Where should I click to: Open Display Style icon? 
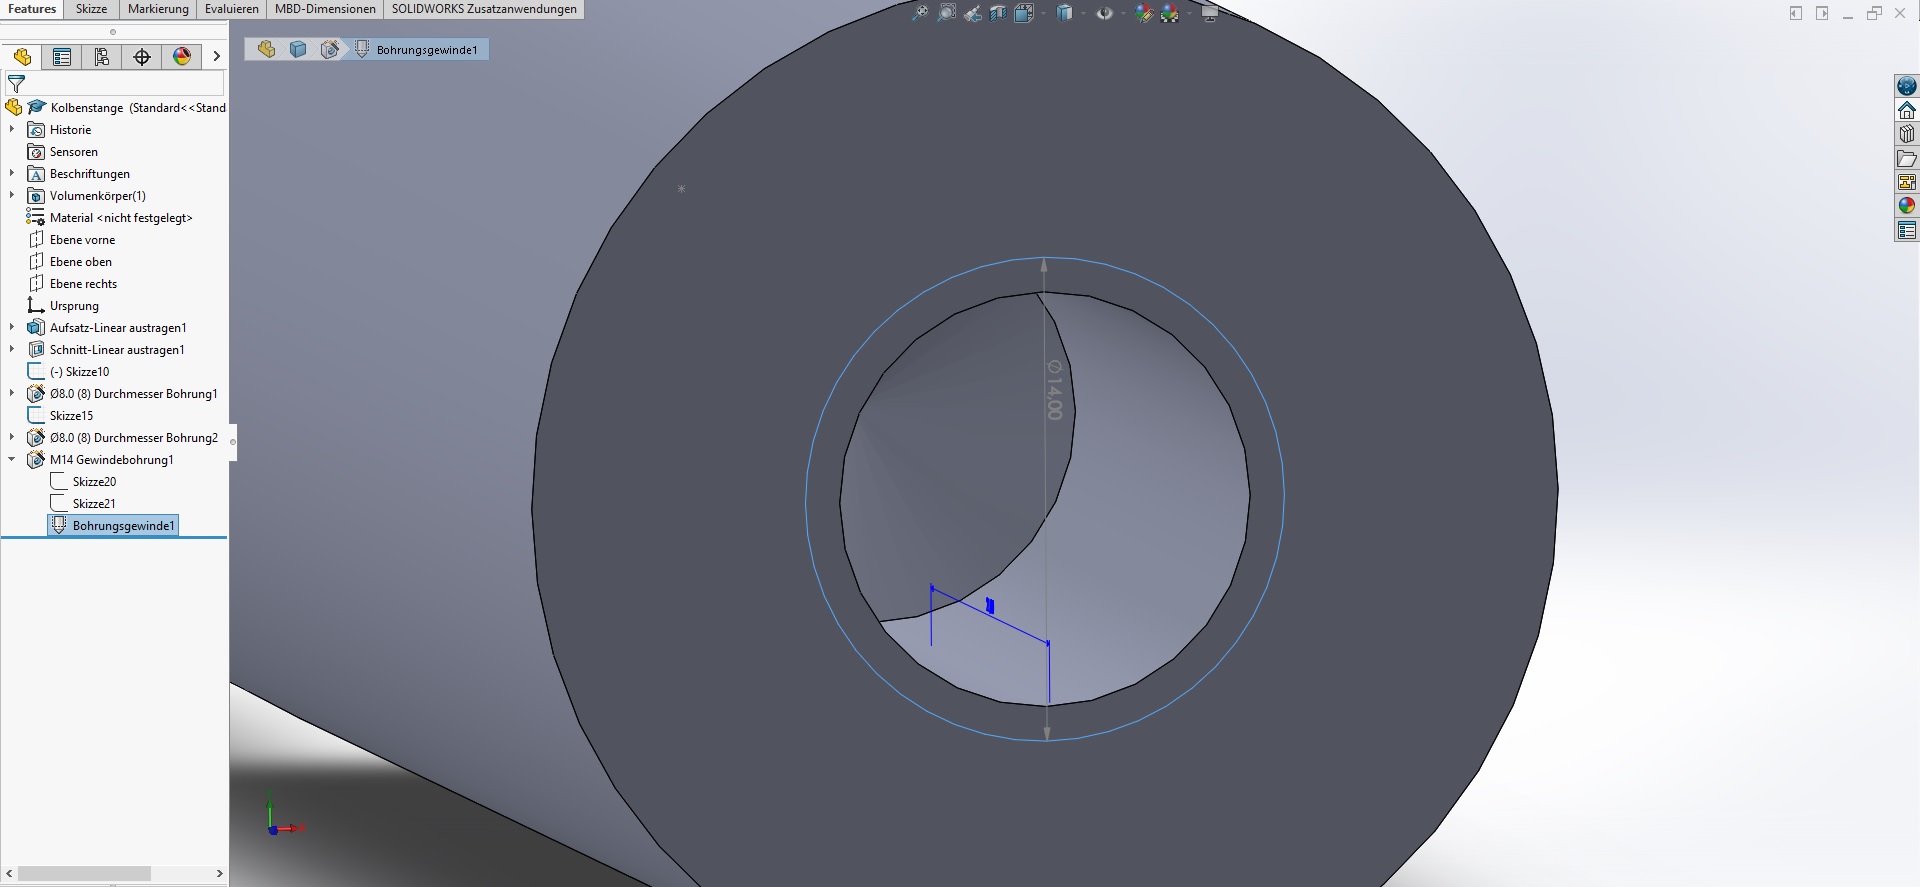click(x=1064, y=13)
